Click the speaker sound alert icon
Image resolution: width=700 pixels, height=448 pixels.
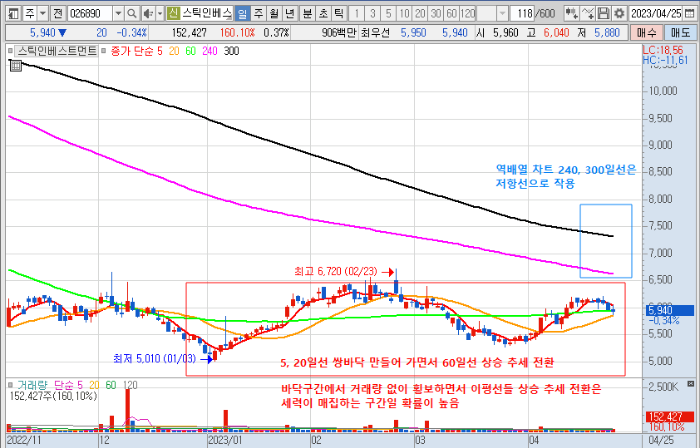click(148, 14)
